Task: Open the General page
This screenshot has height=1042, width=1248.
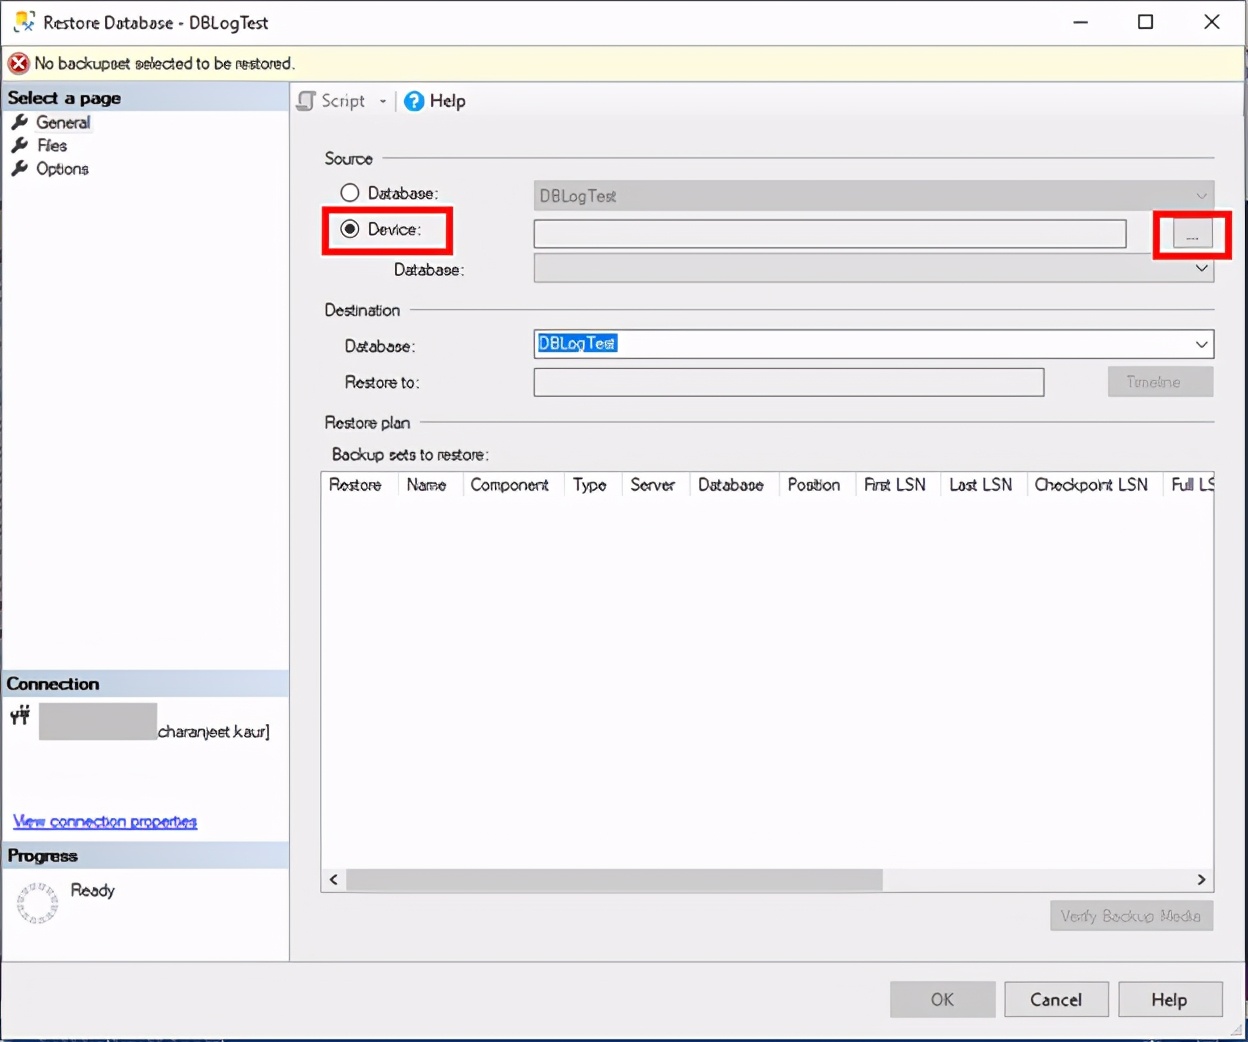Action: [x=63, y=122]
